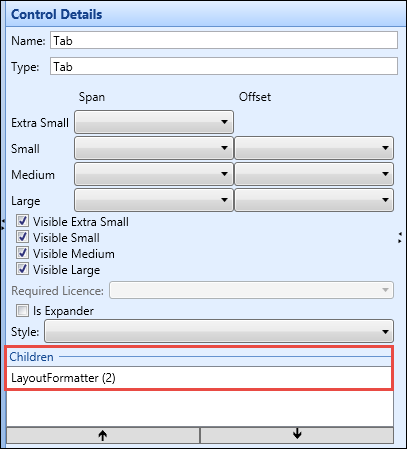Uncheck the Visible Extra Small checkbox
Viewport: 407px width, 449px height.
22,221
